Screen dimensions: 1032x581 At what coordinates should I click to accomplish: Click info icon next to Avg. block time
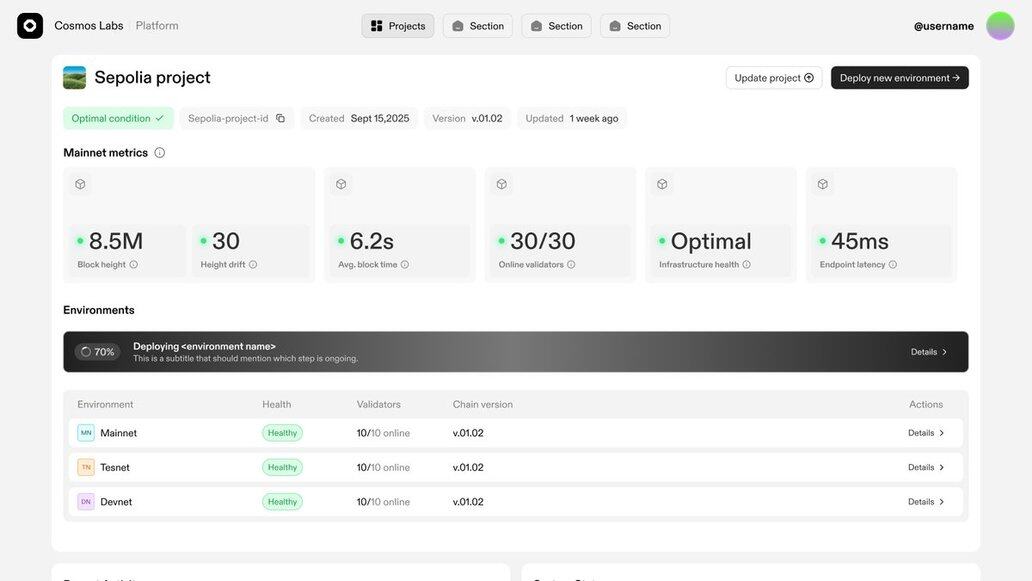(405, 265)
